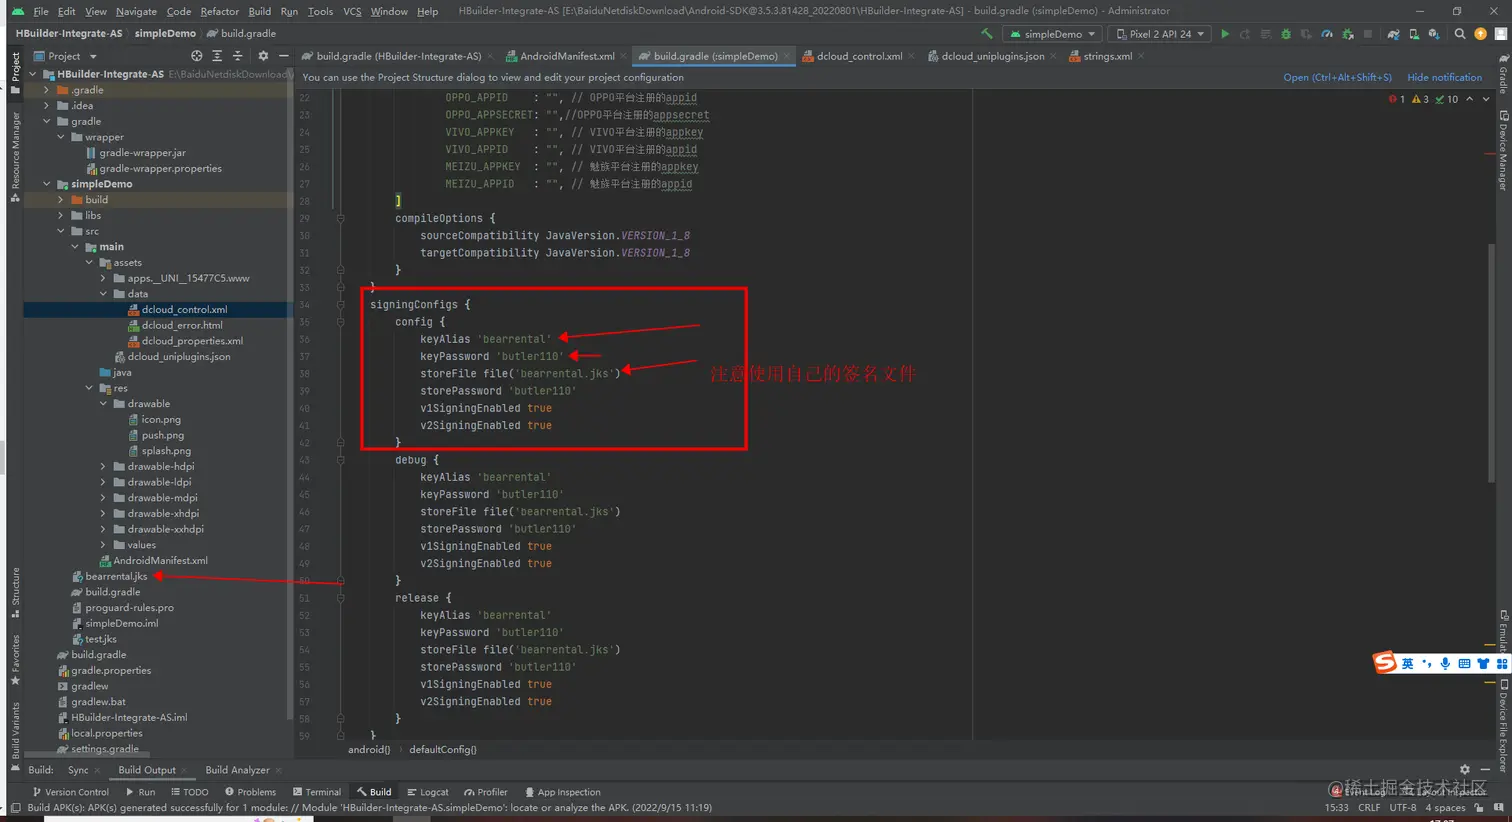Toggle Sogou microphone voice input icon
1512x822 pixels.
(x=1445, y=664)
